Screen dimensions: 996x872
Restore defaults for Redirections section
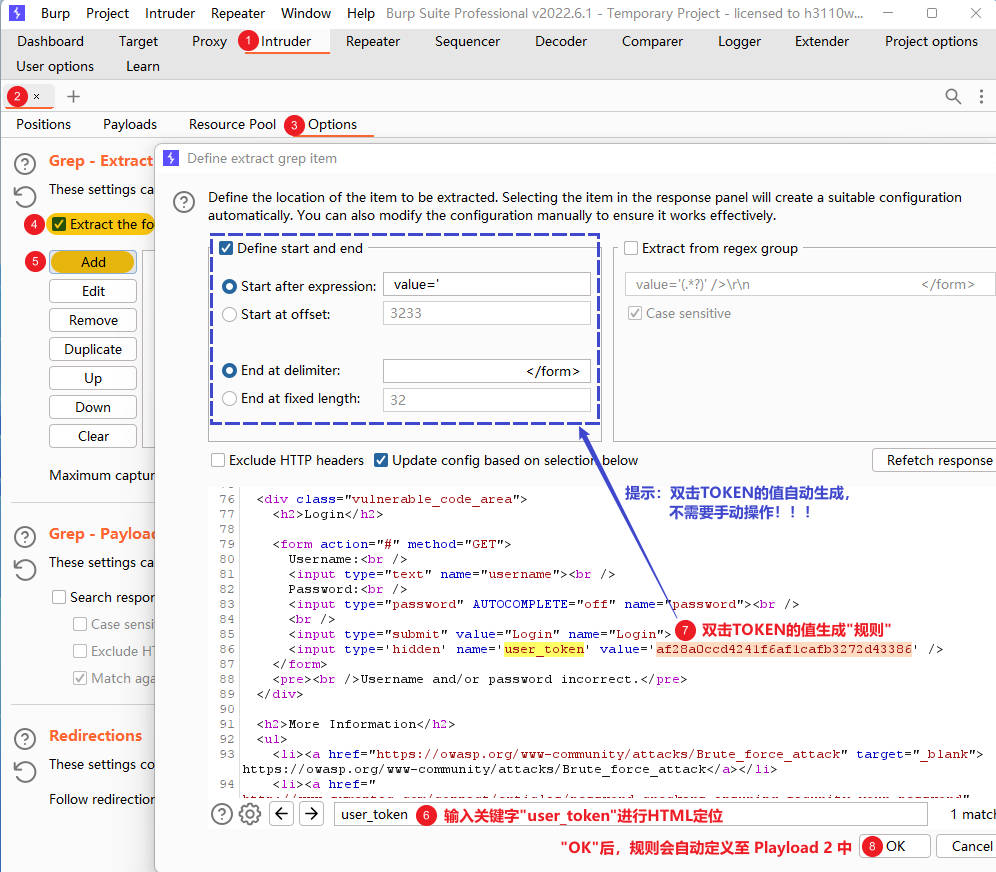point(25,771)
